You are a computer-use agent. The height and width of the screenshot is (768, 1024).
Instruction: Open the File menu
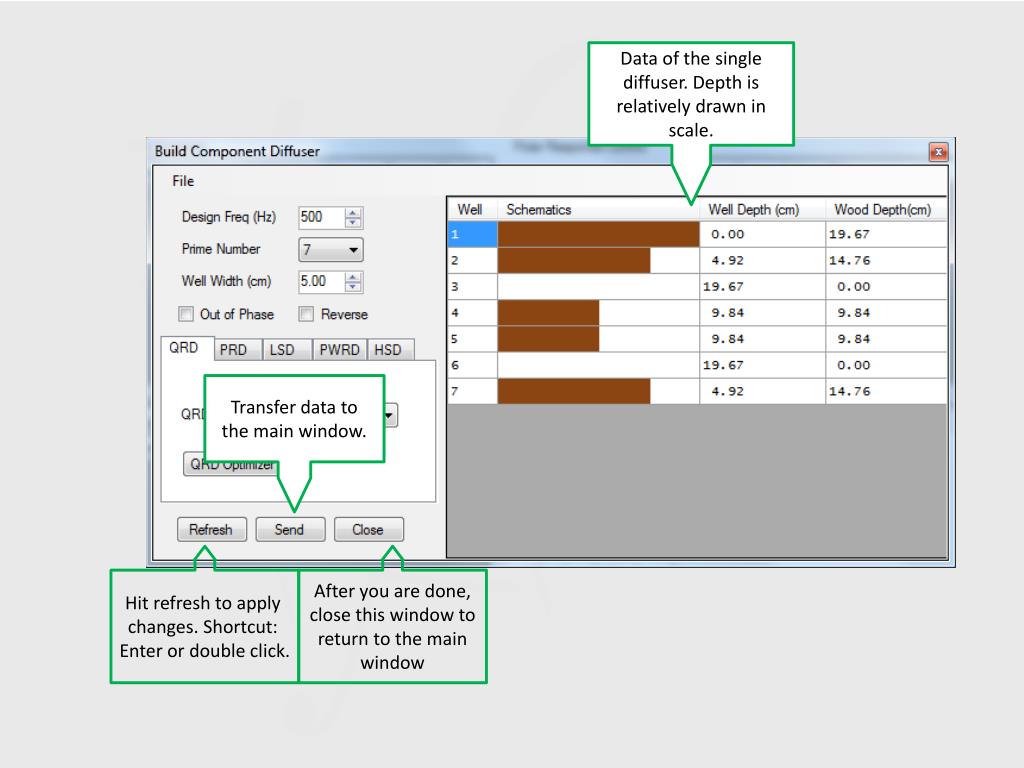click(183, 181)
